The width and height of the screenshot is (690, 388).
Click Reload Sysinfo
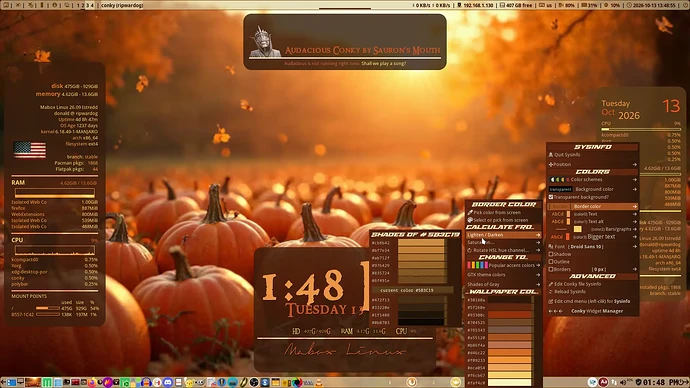point(593,292)
